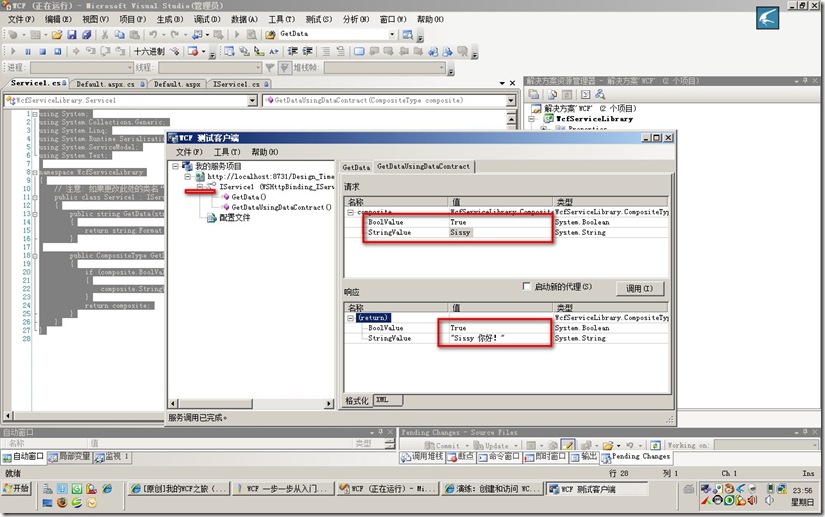Open the 调试 menu in Visual Studio
825x517 pixels.
coord(207,19)
